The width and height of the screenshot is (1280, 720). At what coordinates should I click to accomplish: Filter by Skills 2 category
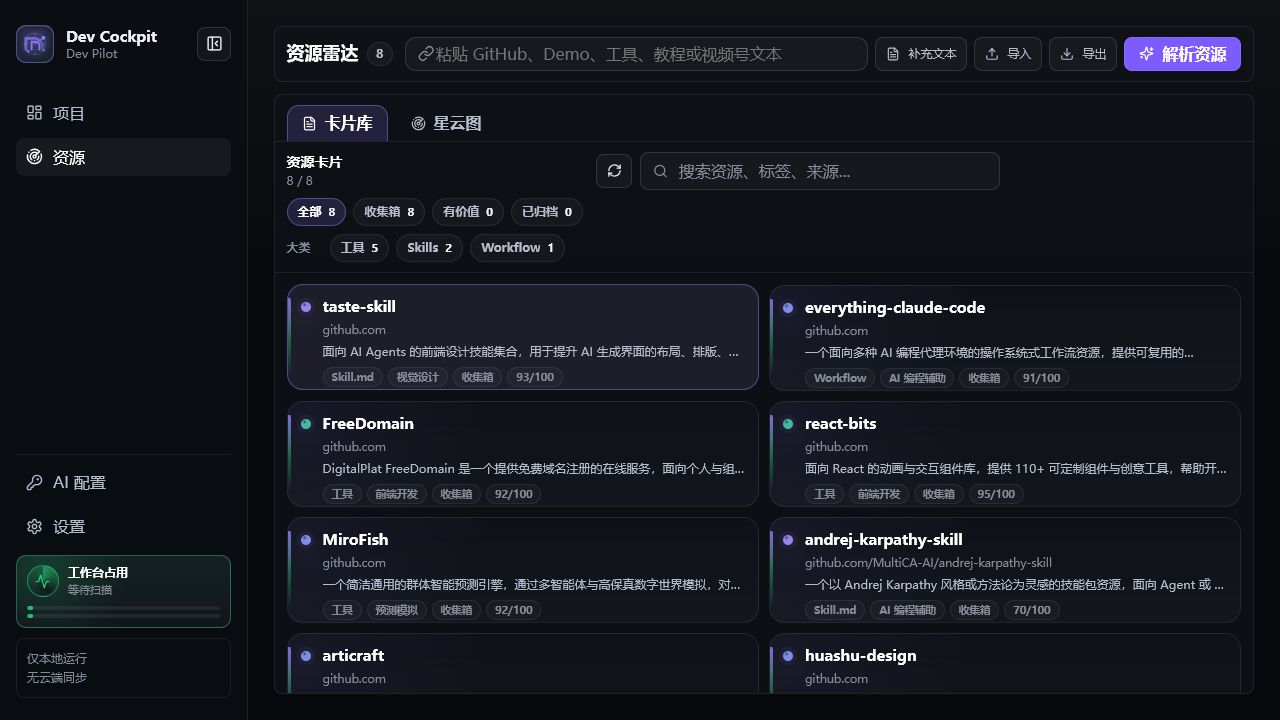429,248
